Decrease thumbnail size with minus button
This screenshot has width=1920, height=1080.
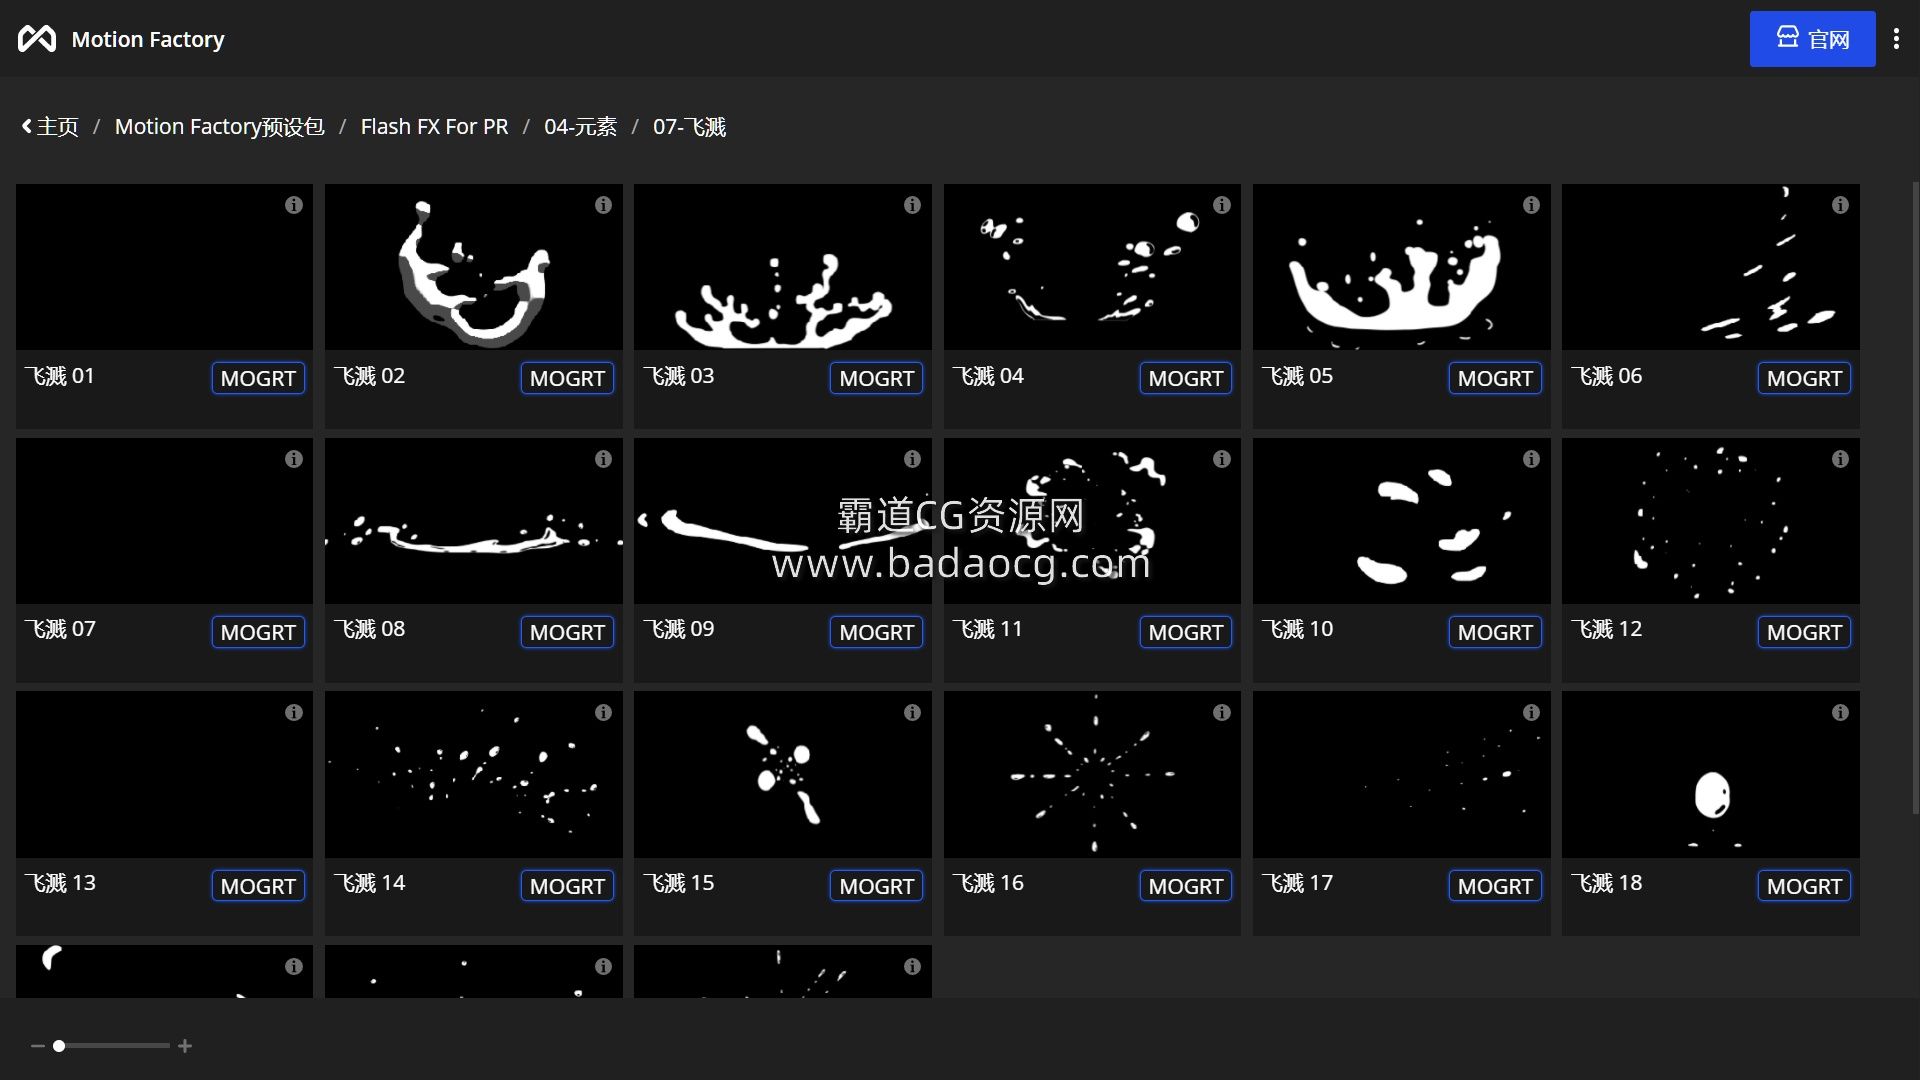tap(37, 1046)
